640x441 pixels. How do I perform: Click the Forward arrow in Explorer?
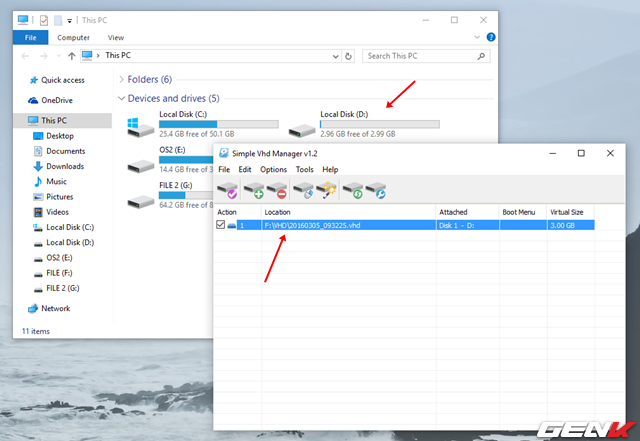(x=44, y=56)
